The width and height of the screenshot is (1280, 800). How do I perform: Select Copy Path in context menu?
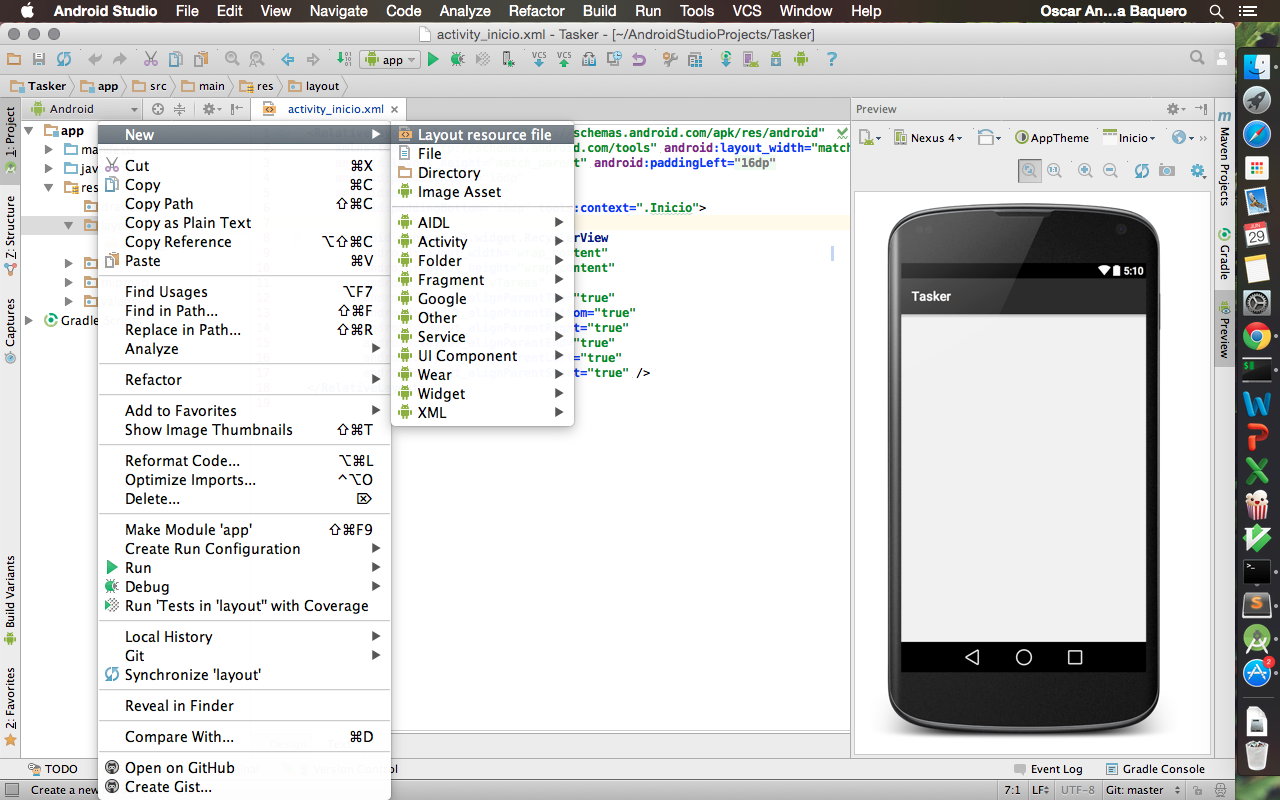[x=244, y=203]
